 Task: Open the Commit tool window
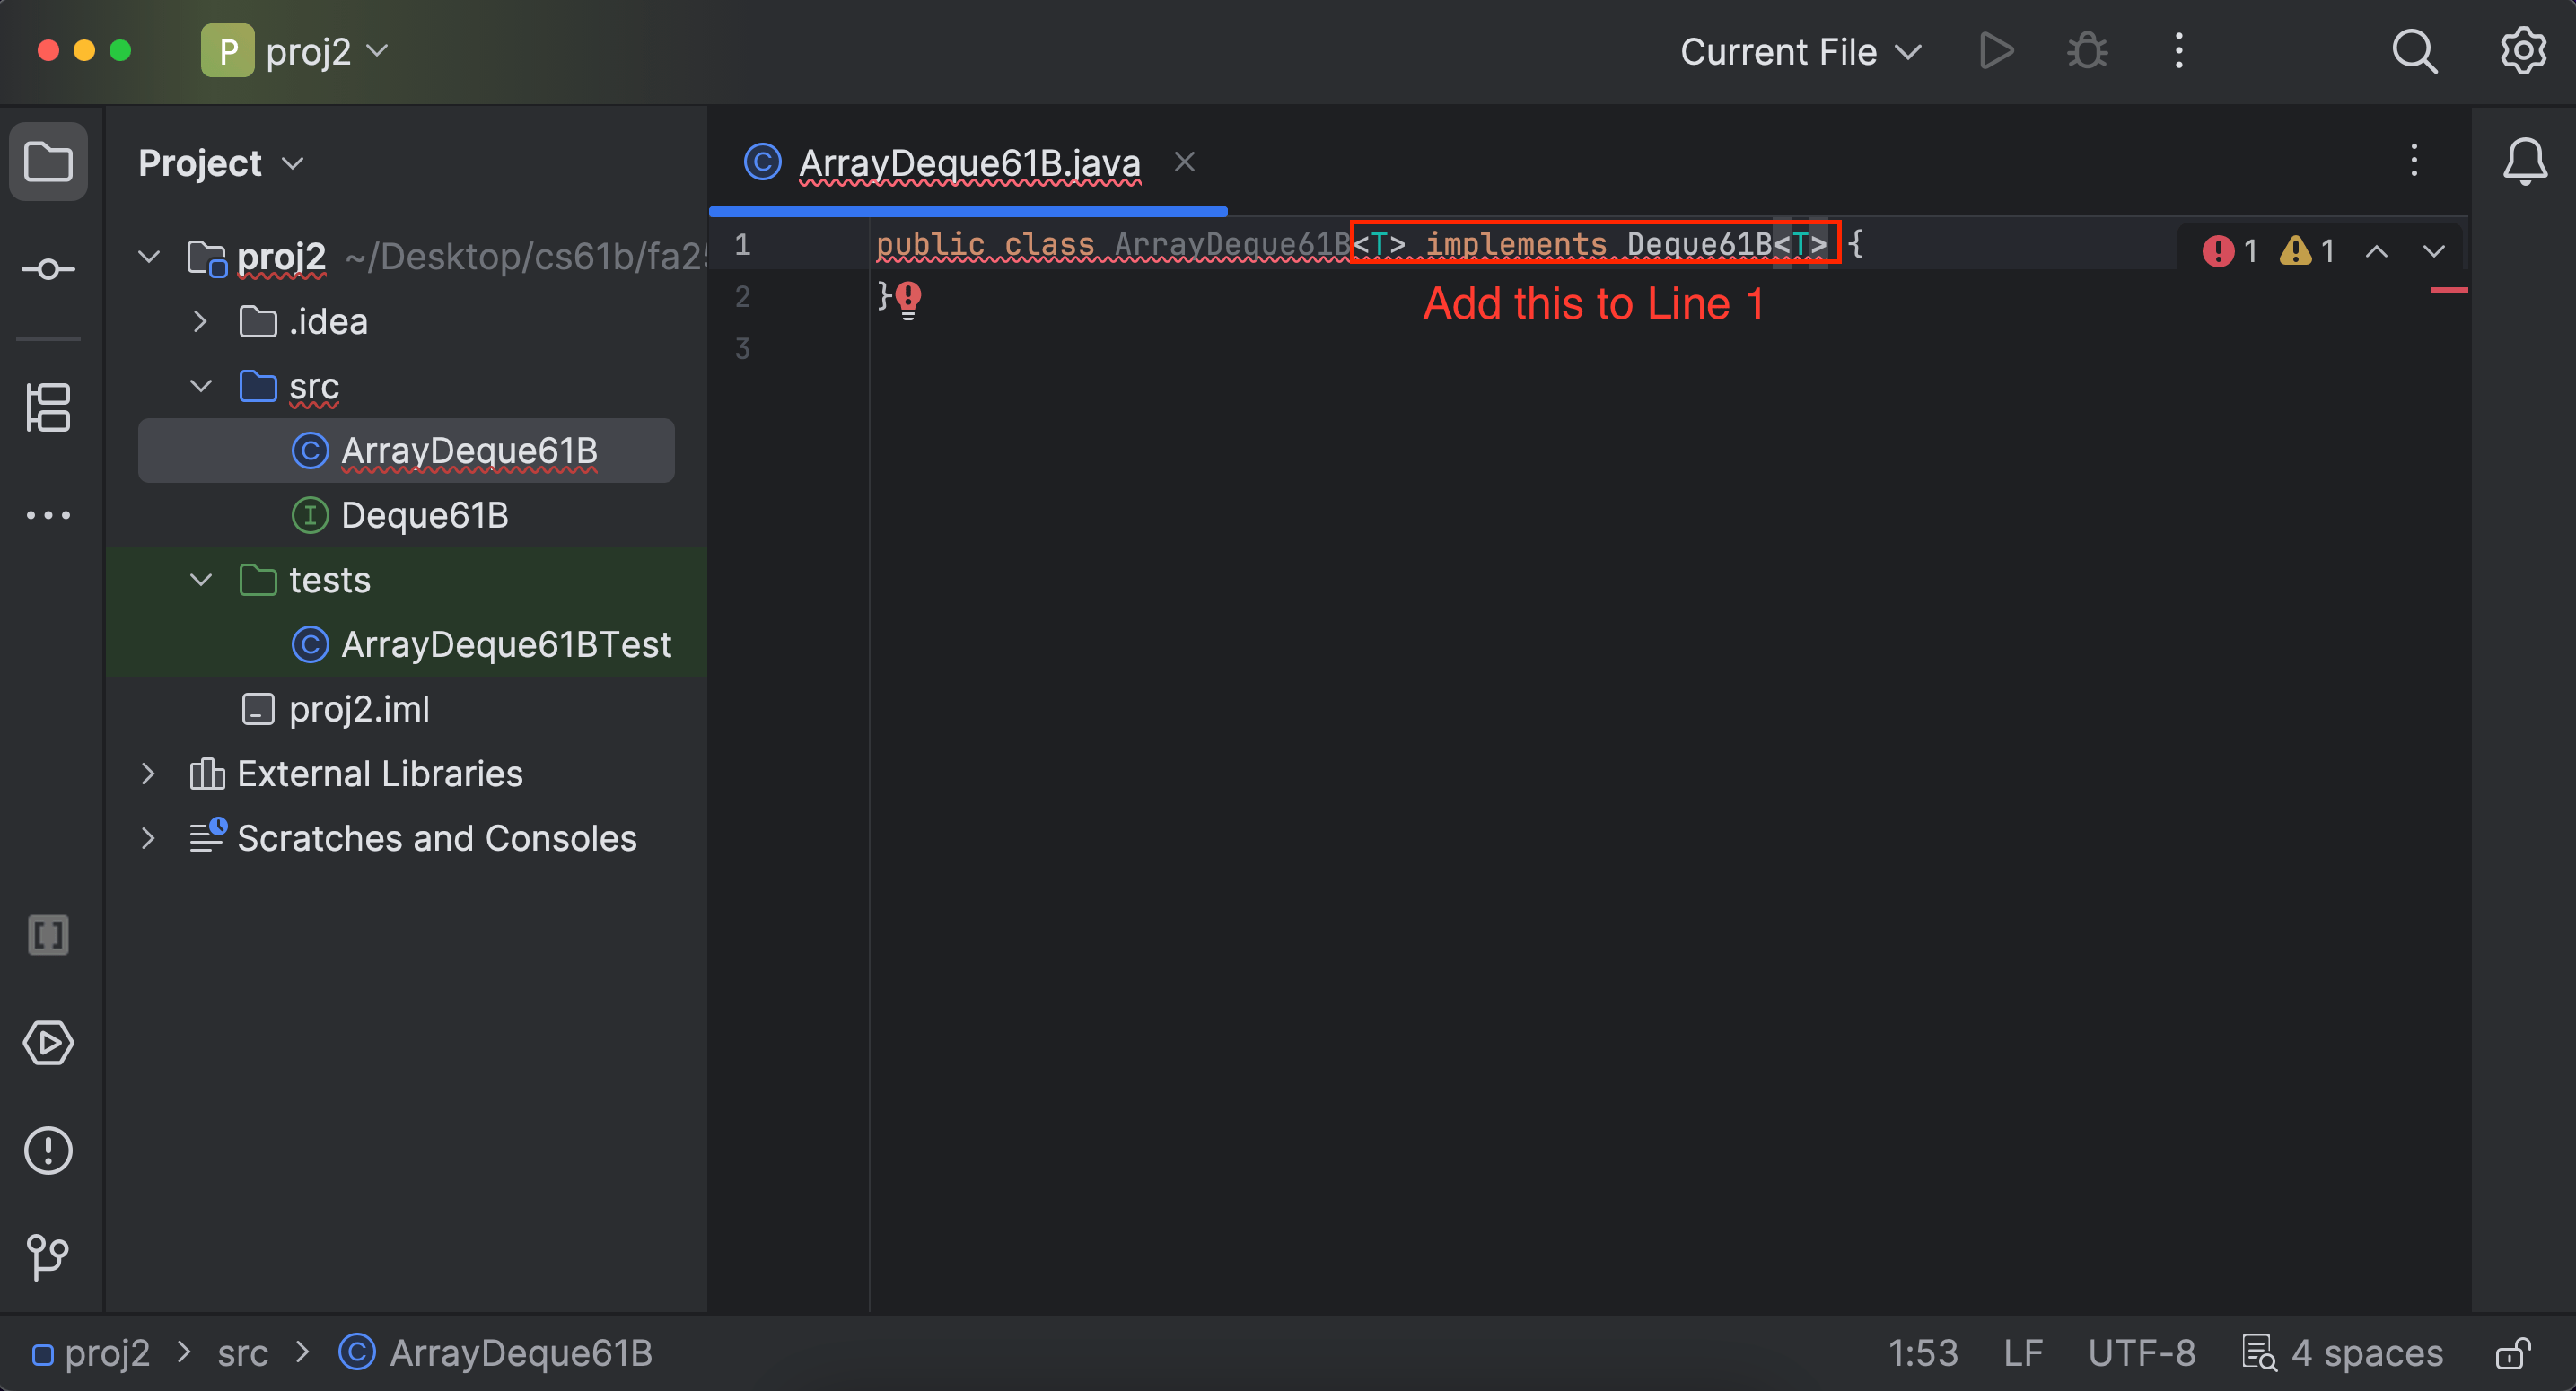click(x=47, y=267)
